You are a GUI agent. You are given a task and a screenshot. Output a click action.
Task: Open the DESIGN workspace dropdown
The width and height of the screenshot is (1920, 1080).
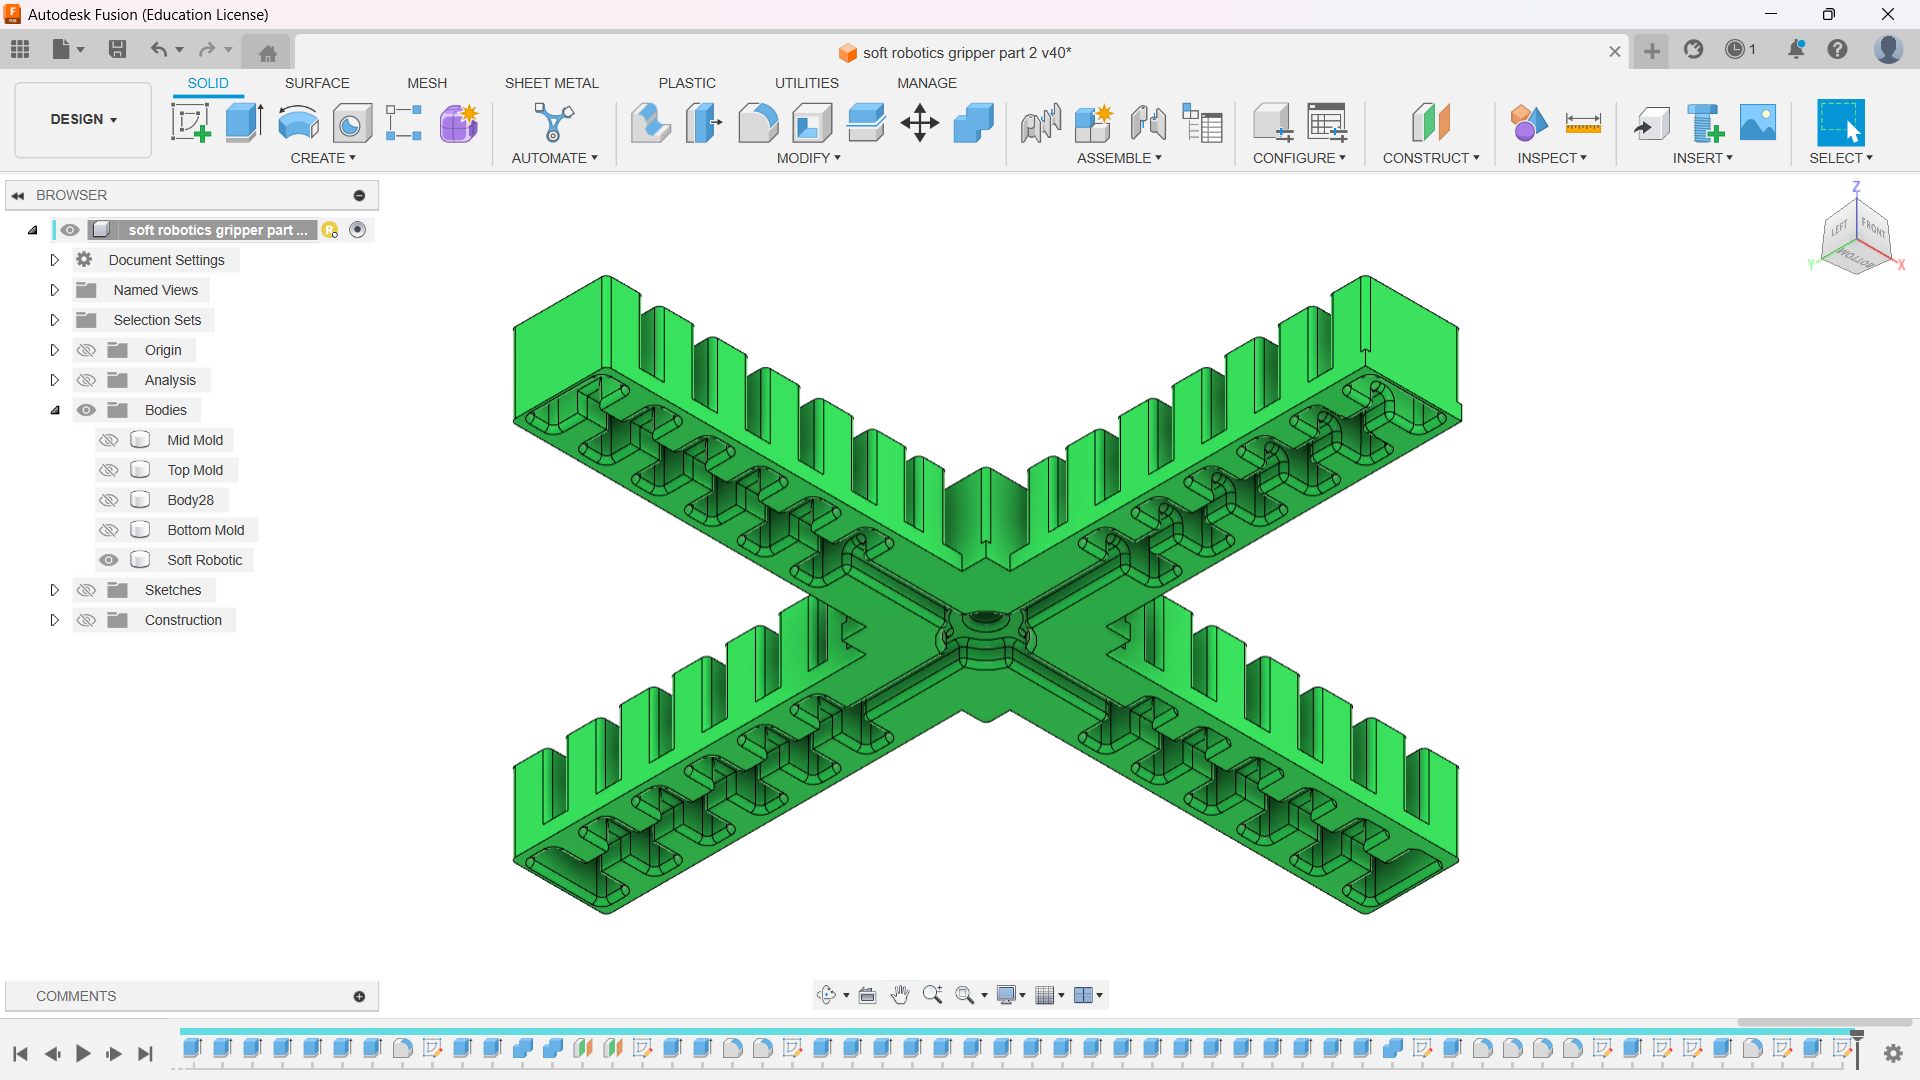click(84, 119)
